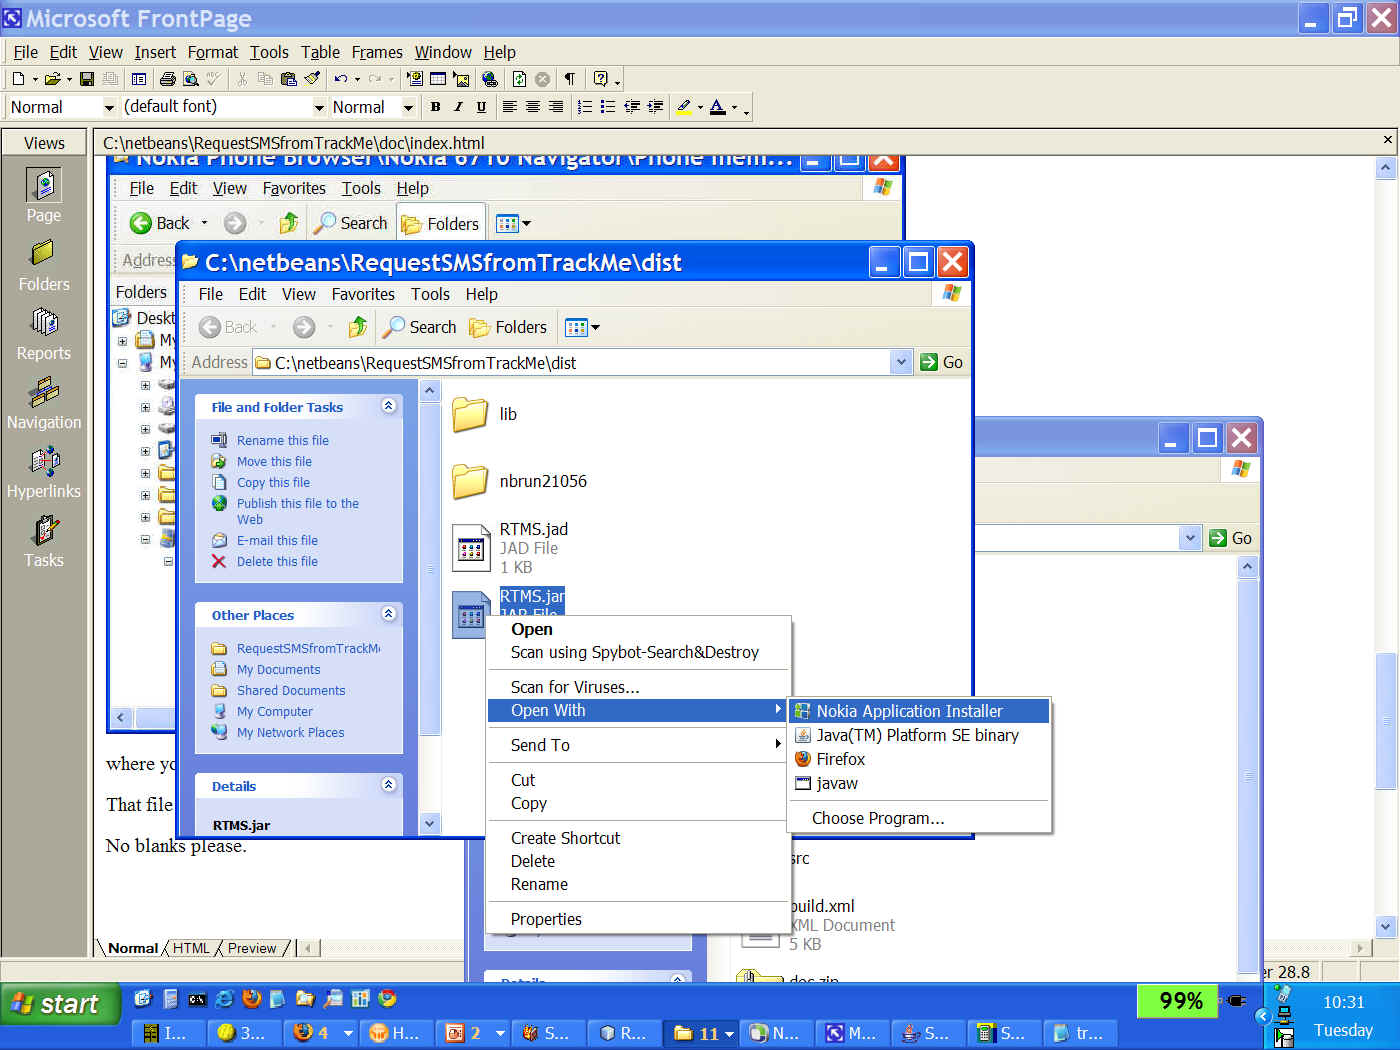Open the Navigation view icon
1400x1050 pixels.
[x=43, y=403]
